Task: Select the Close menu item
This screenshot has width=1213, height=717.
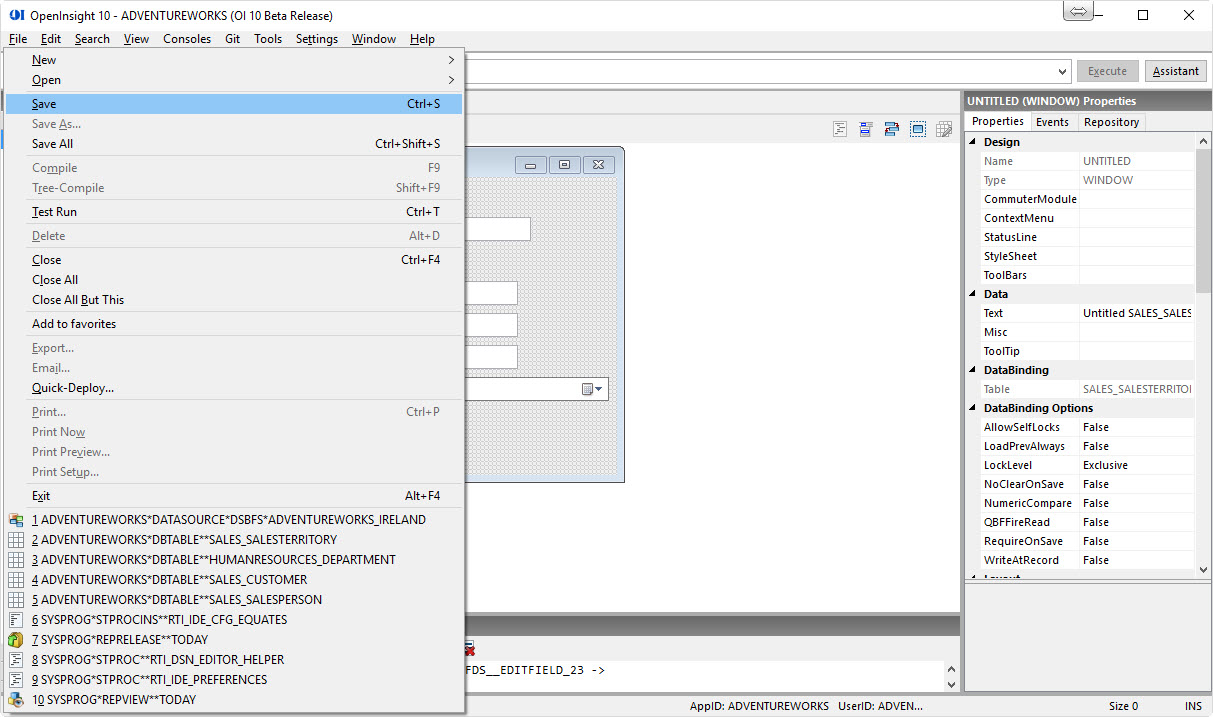Action: coord(234,260)
